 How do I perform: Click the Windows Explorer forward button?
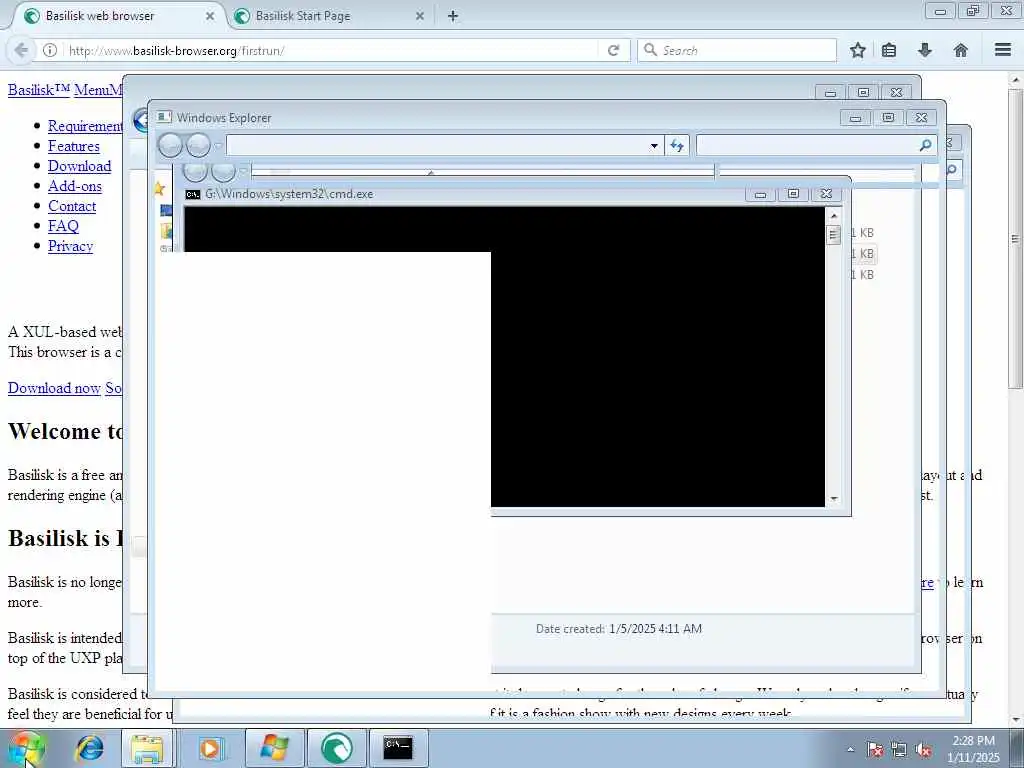pyautogui.click(x=198, y=145)
